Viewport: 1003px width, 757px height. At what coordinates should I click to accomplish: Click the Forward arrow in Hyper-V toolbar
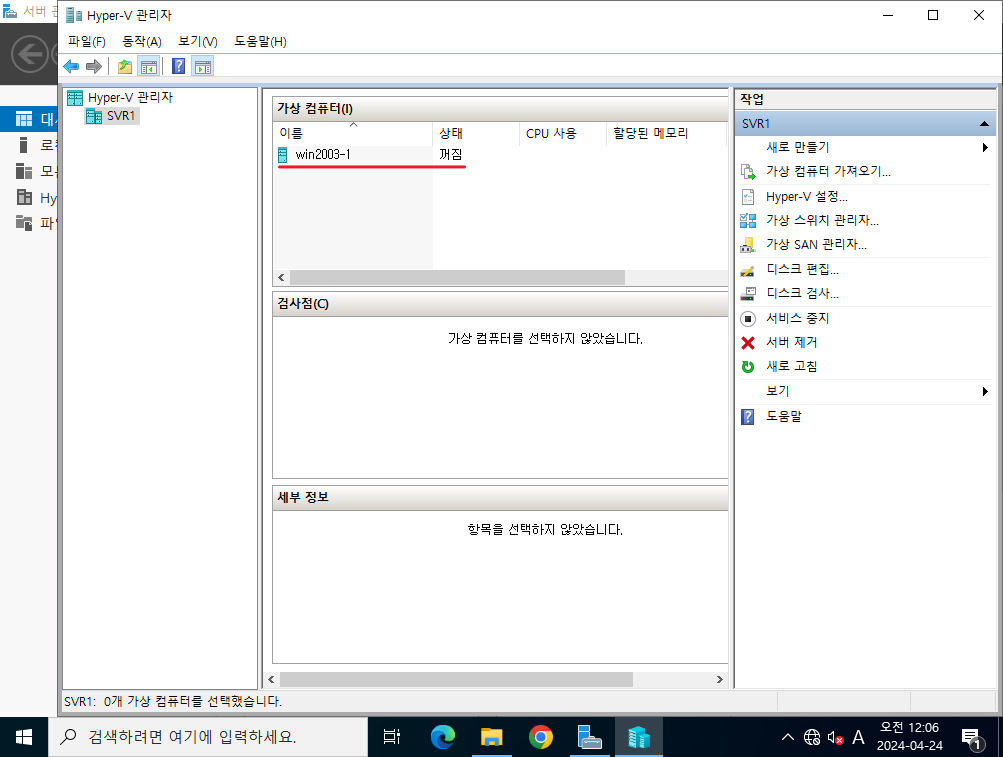point(94,66)
